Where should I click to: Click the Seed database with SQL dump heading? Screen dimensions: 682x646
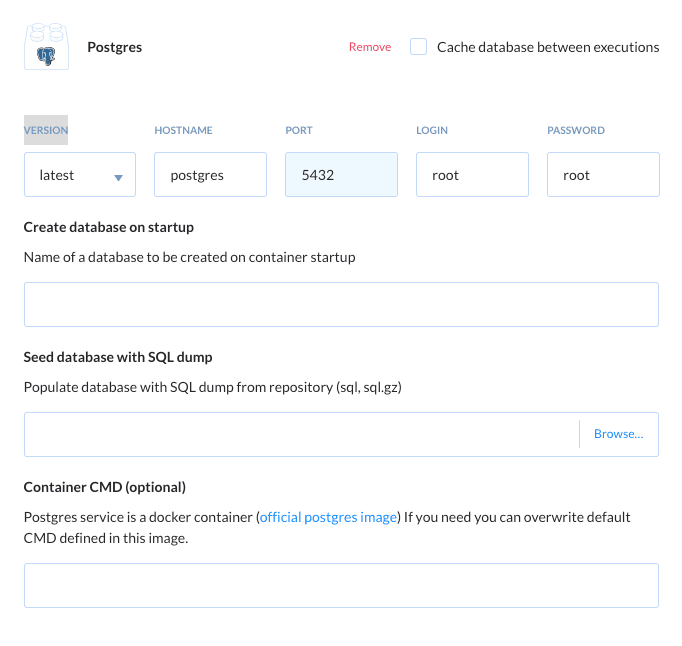(x=118, y=357)
